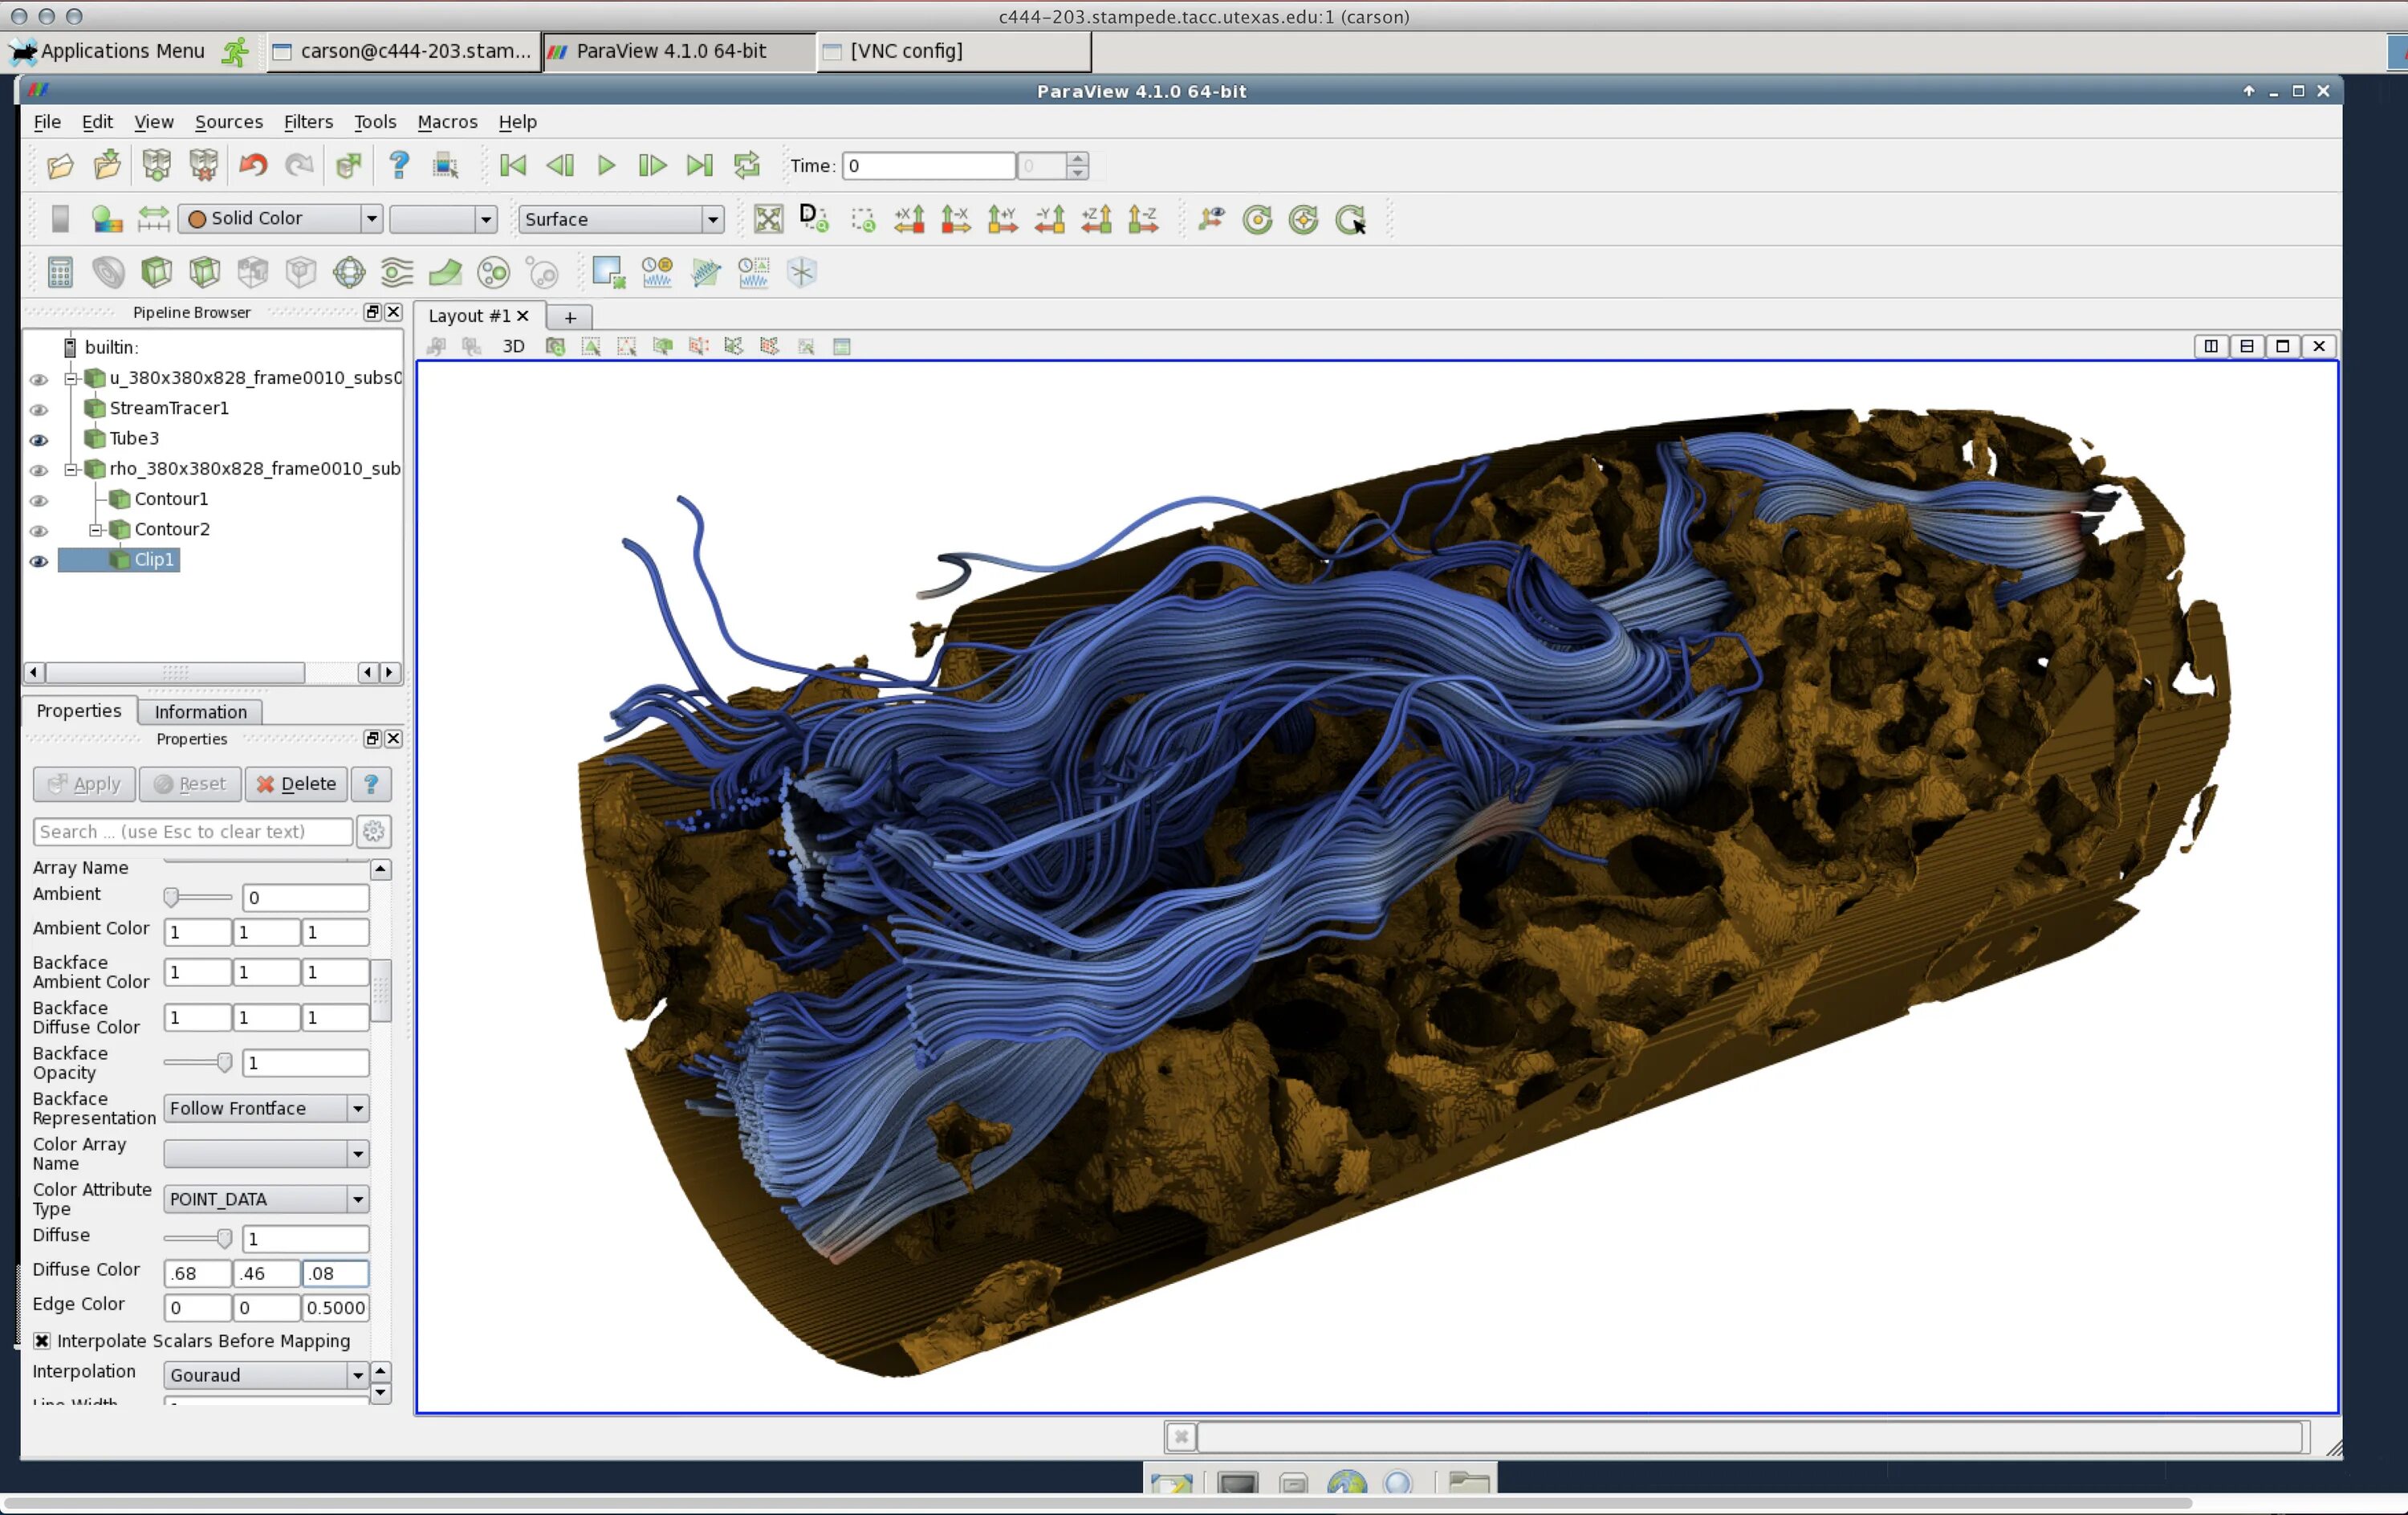Uncheck Interpolate Scalars Before Mapping
The height and width of the screenshot is (1515, 2408).
tap(42, 1341)
